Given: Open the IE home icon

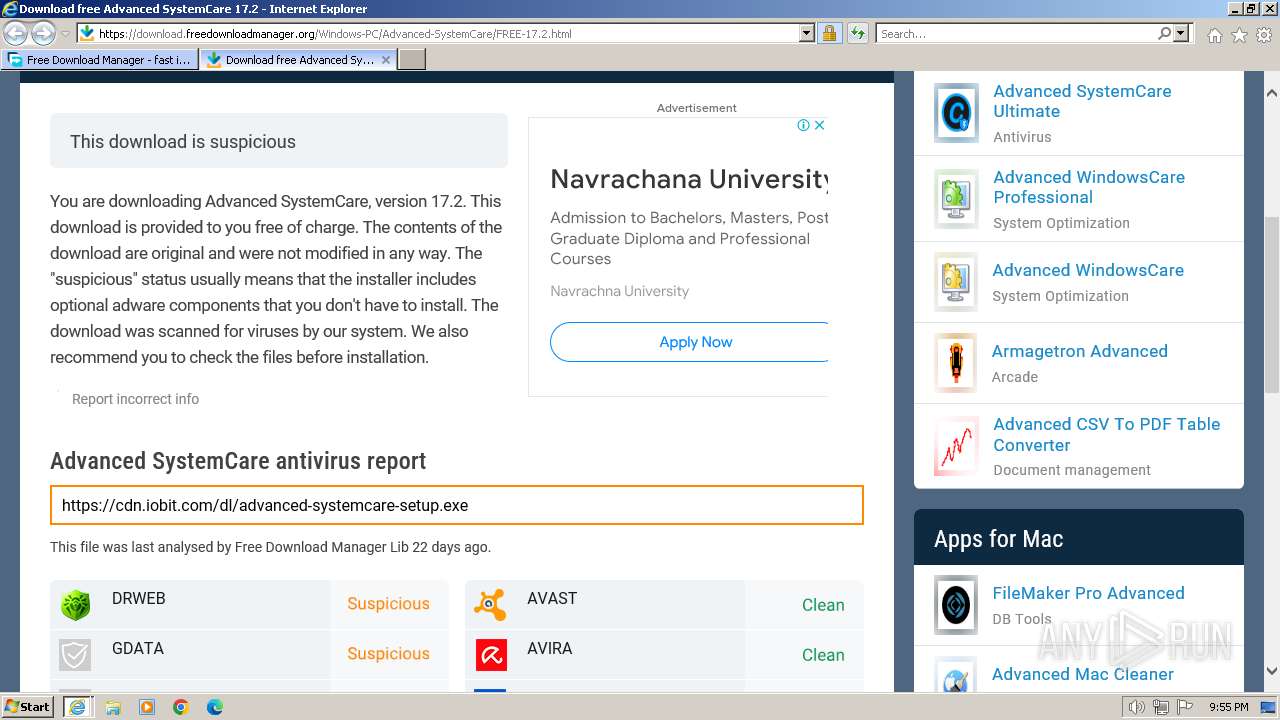Looking at the screenshot, I should [1214, 35].
